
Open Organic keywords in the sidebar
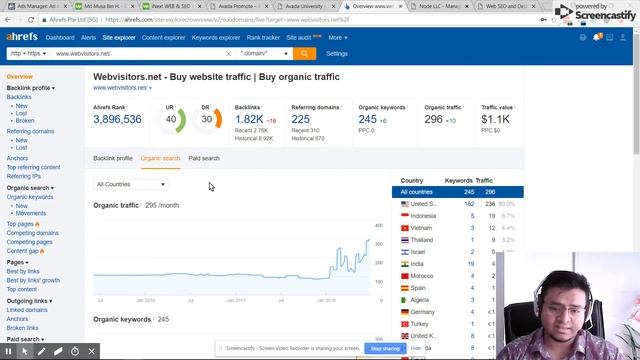(x=30, y=197)
